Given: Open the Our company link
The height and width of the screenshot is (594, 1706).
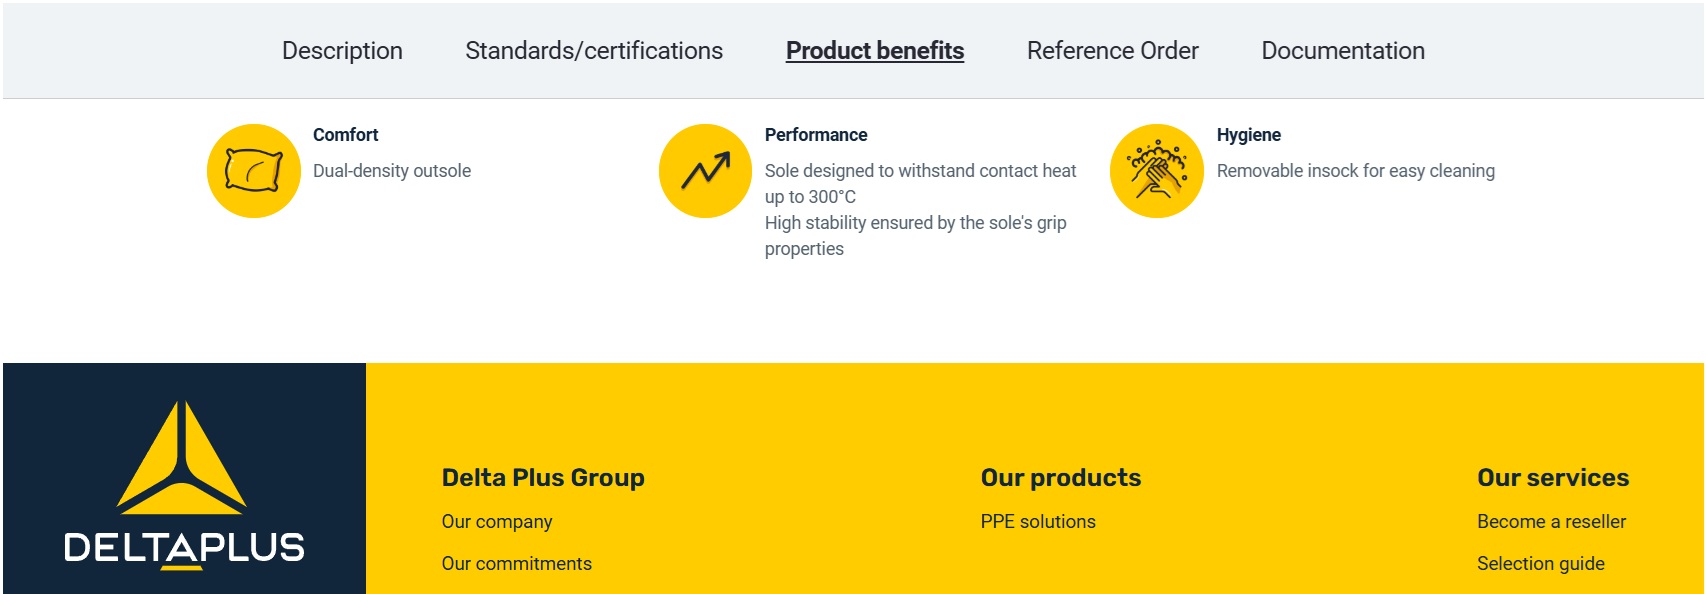Looking at the screenshot, I should (497, 522).
